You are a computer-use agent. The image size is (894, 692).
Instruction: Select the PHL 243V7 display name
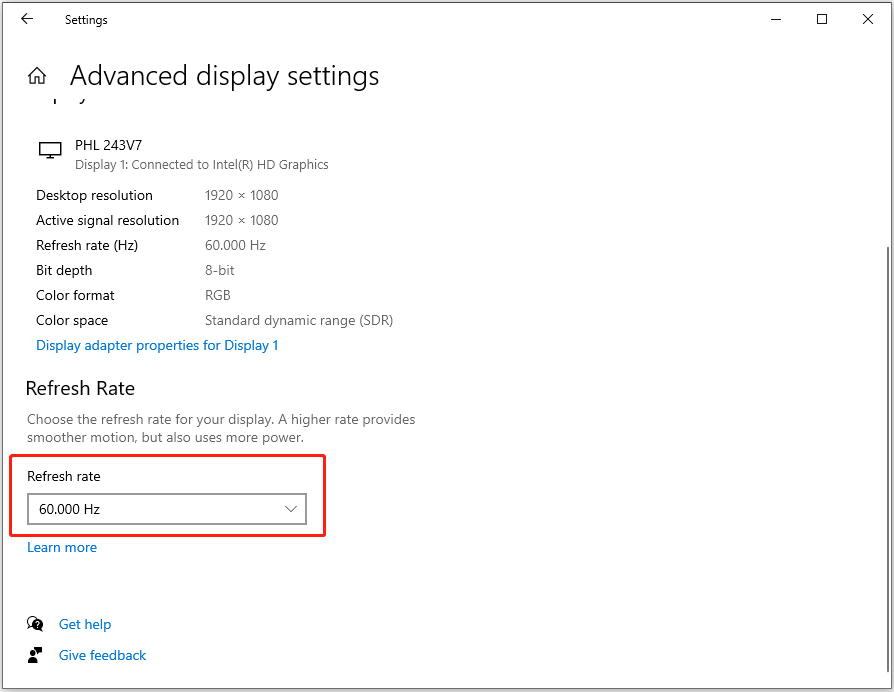tap(109, 145)
